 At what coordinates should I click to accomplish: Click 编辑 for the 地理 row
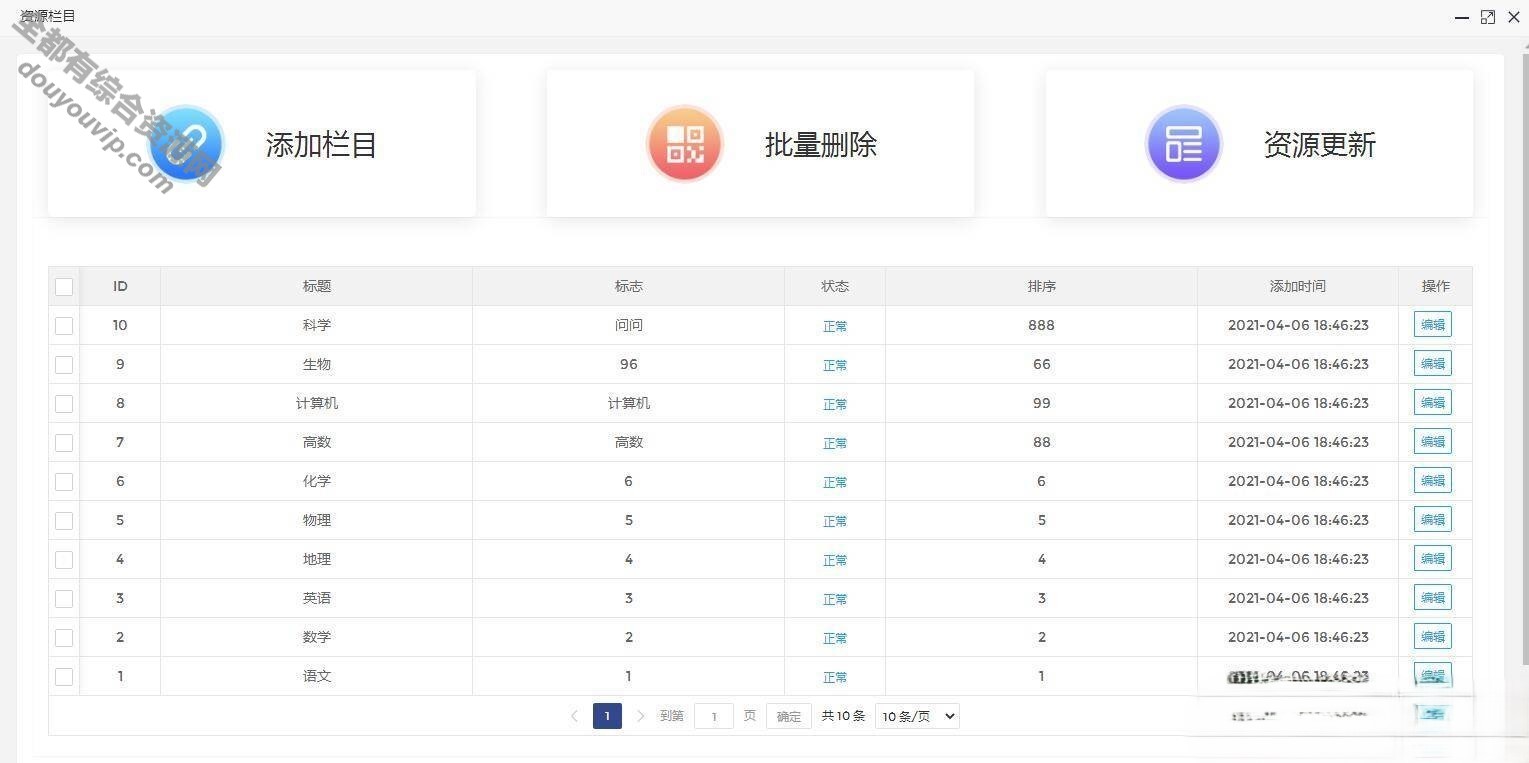tap(1432, 558)
